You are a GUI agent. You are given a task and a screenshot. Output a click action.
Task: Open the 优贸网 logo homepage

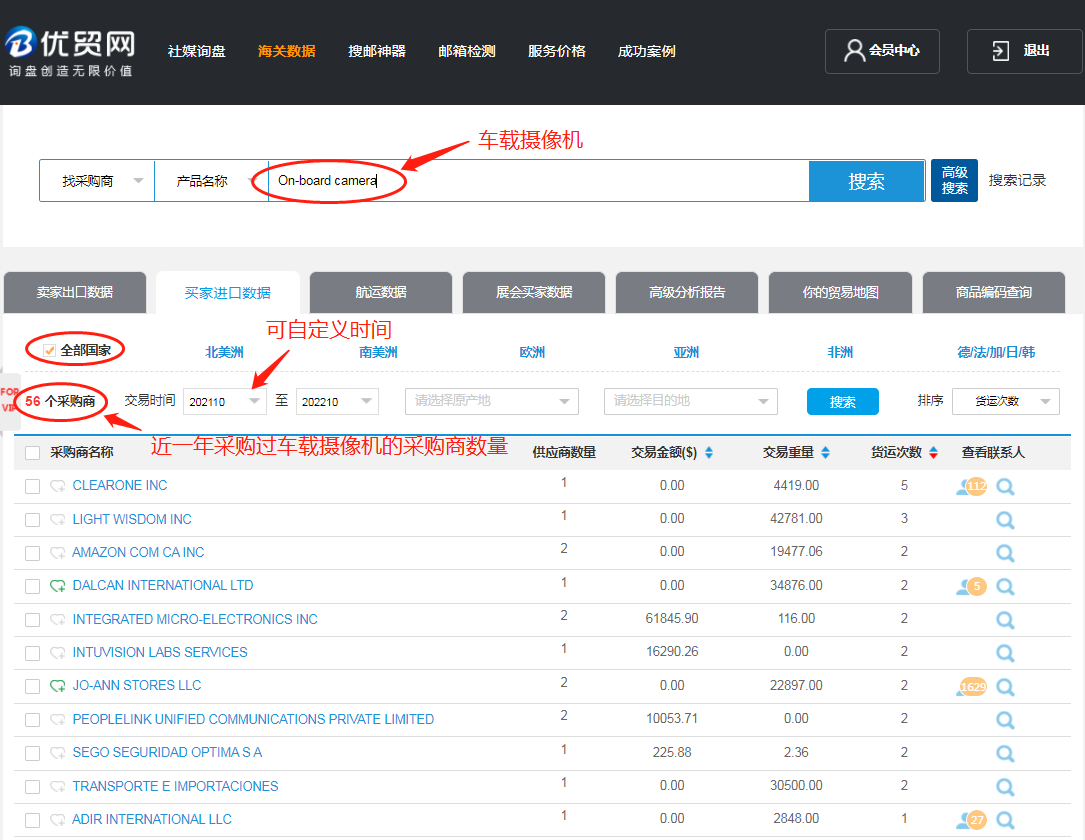point(69,51)
